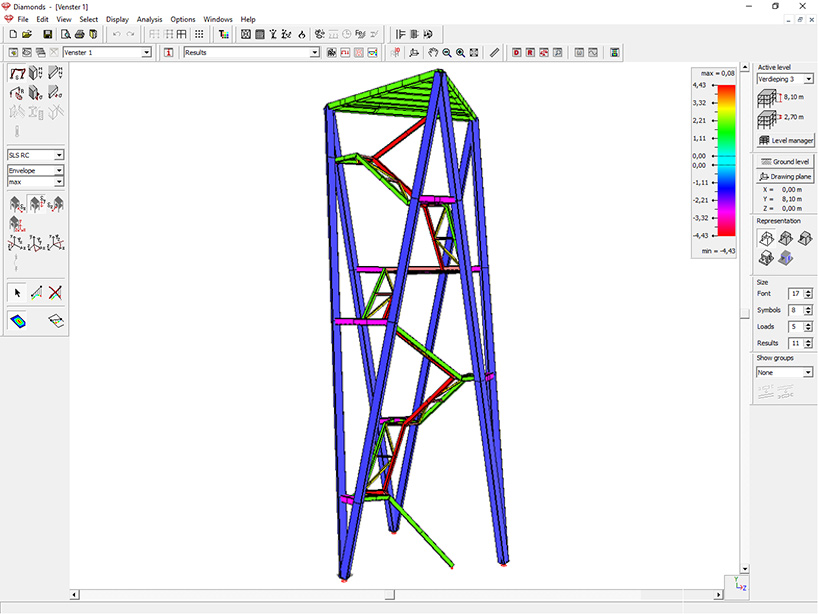Viewport: 818px width, 614px height.
Task: Select the Pan hand tool
Action: (433, 53)
